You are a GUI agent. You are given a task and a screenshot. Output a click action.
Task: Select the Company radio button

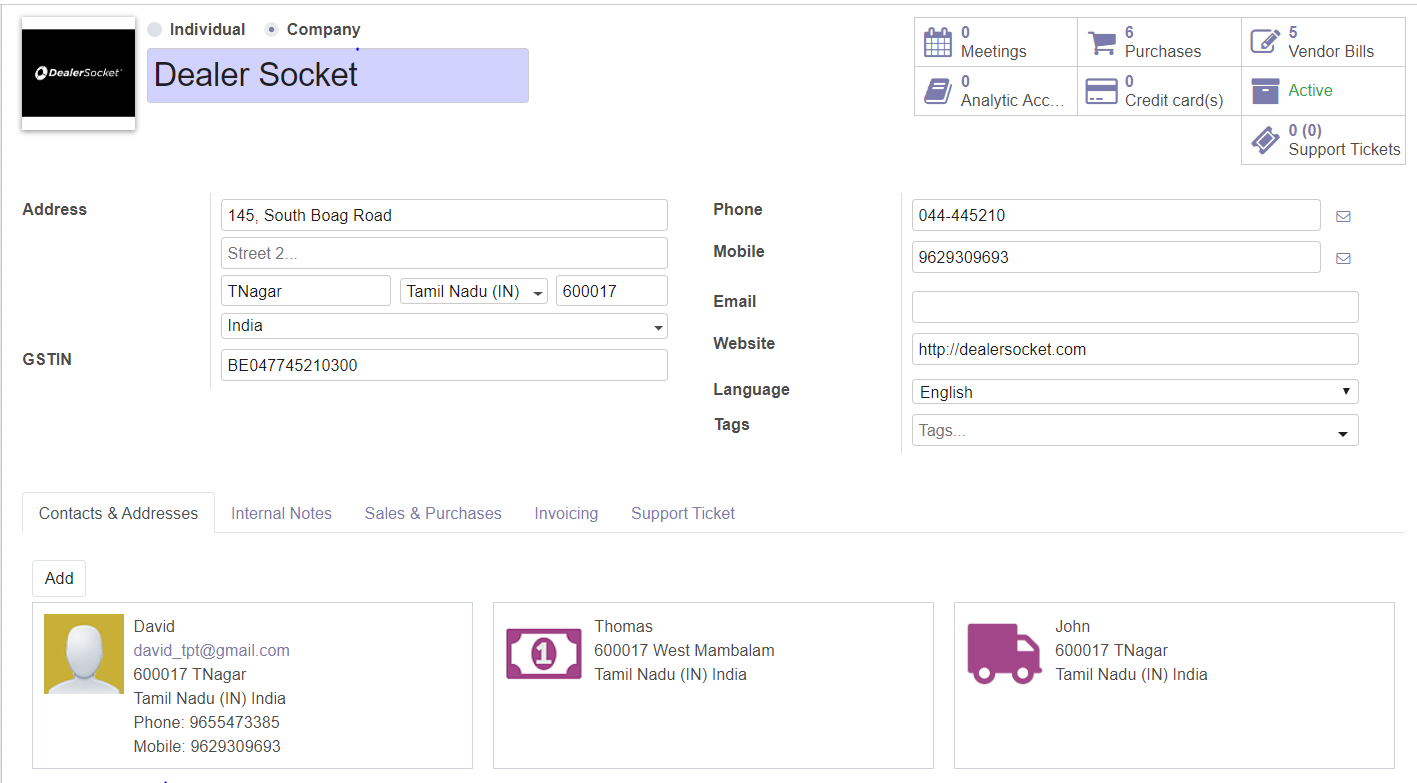271,30
